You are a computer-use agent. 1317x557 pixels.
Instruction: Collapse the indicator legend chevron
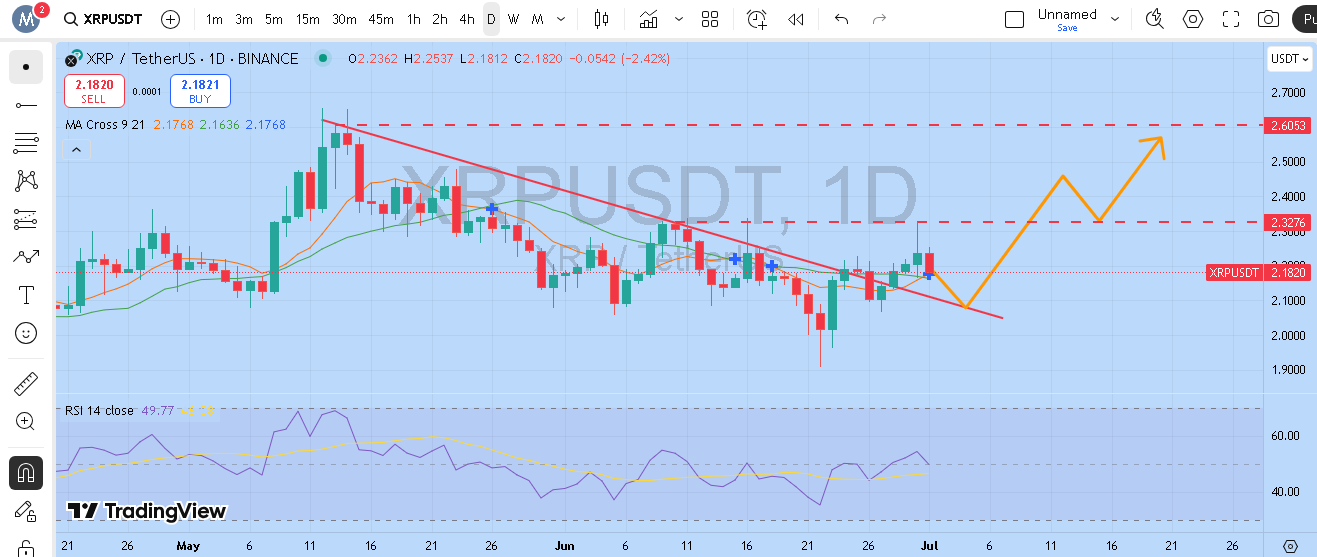[x=76, y=149]
